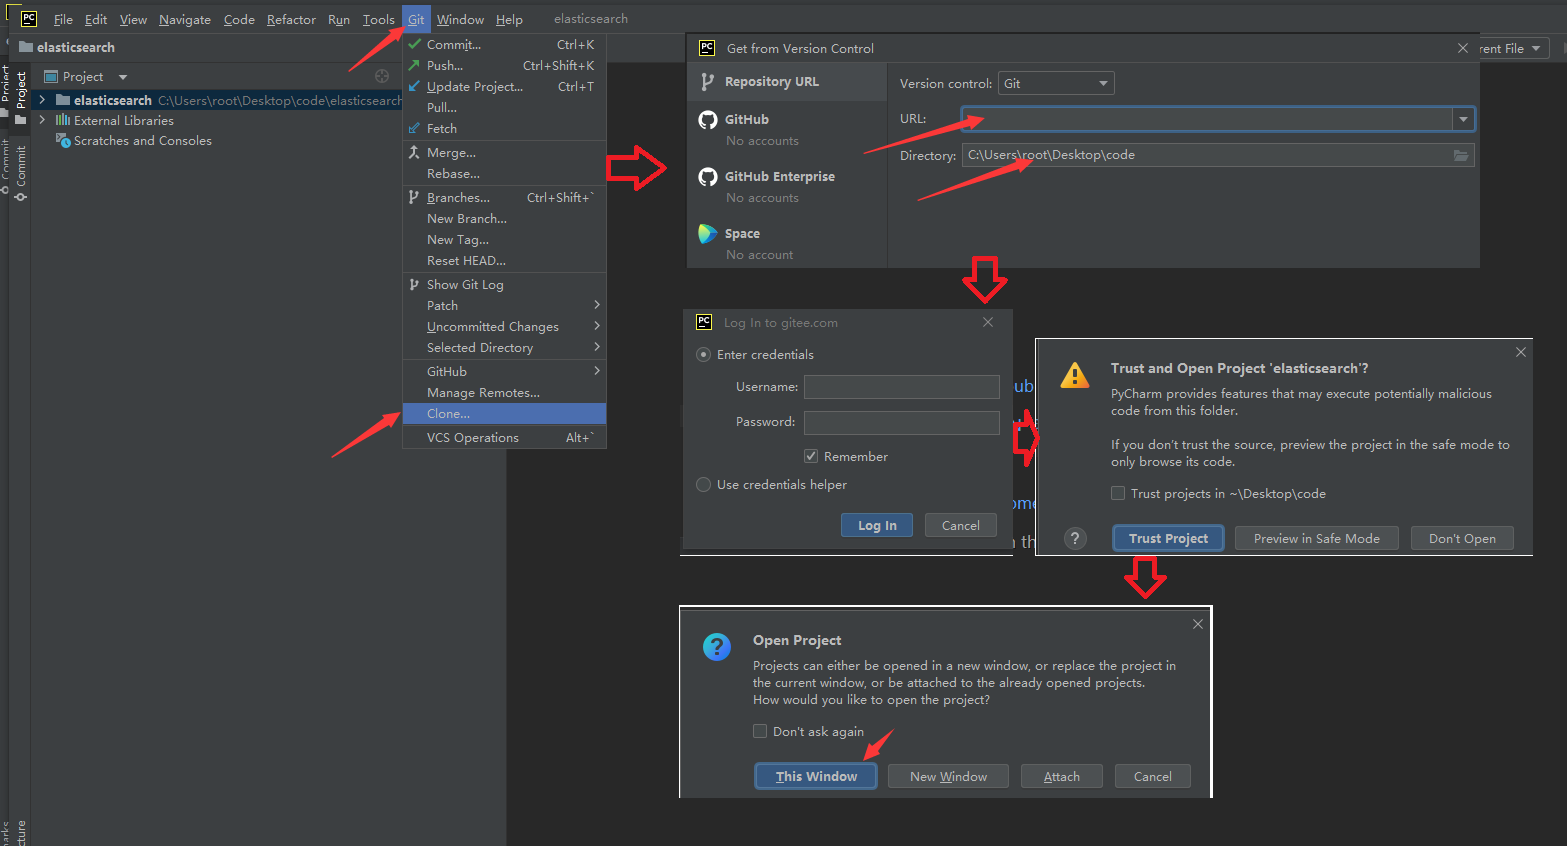Close the Trust and Open Project dialog
The width and height of the screenshot is (1567, 846).
1521,352
